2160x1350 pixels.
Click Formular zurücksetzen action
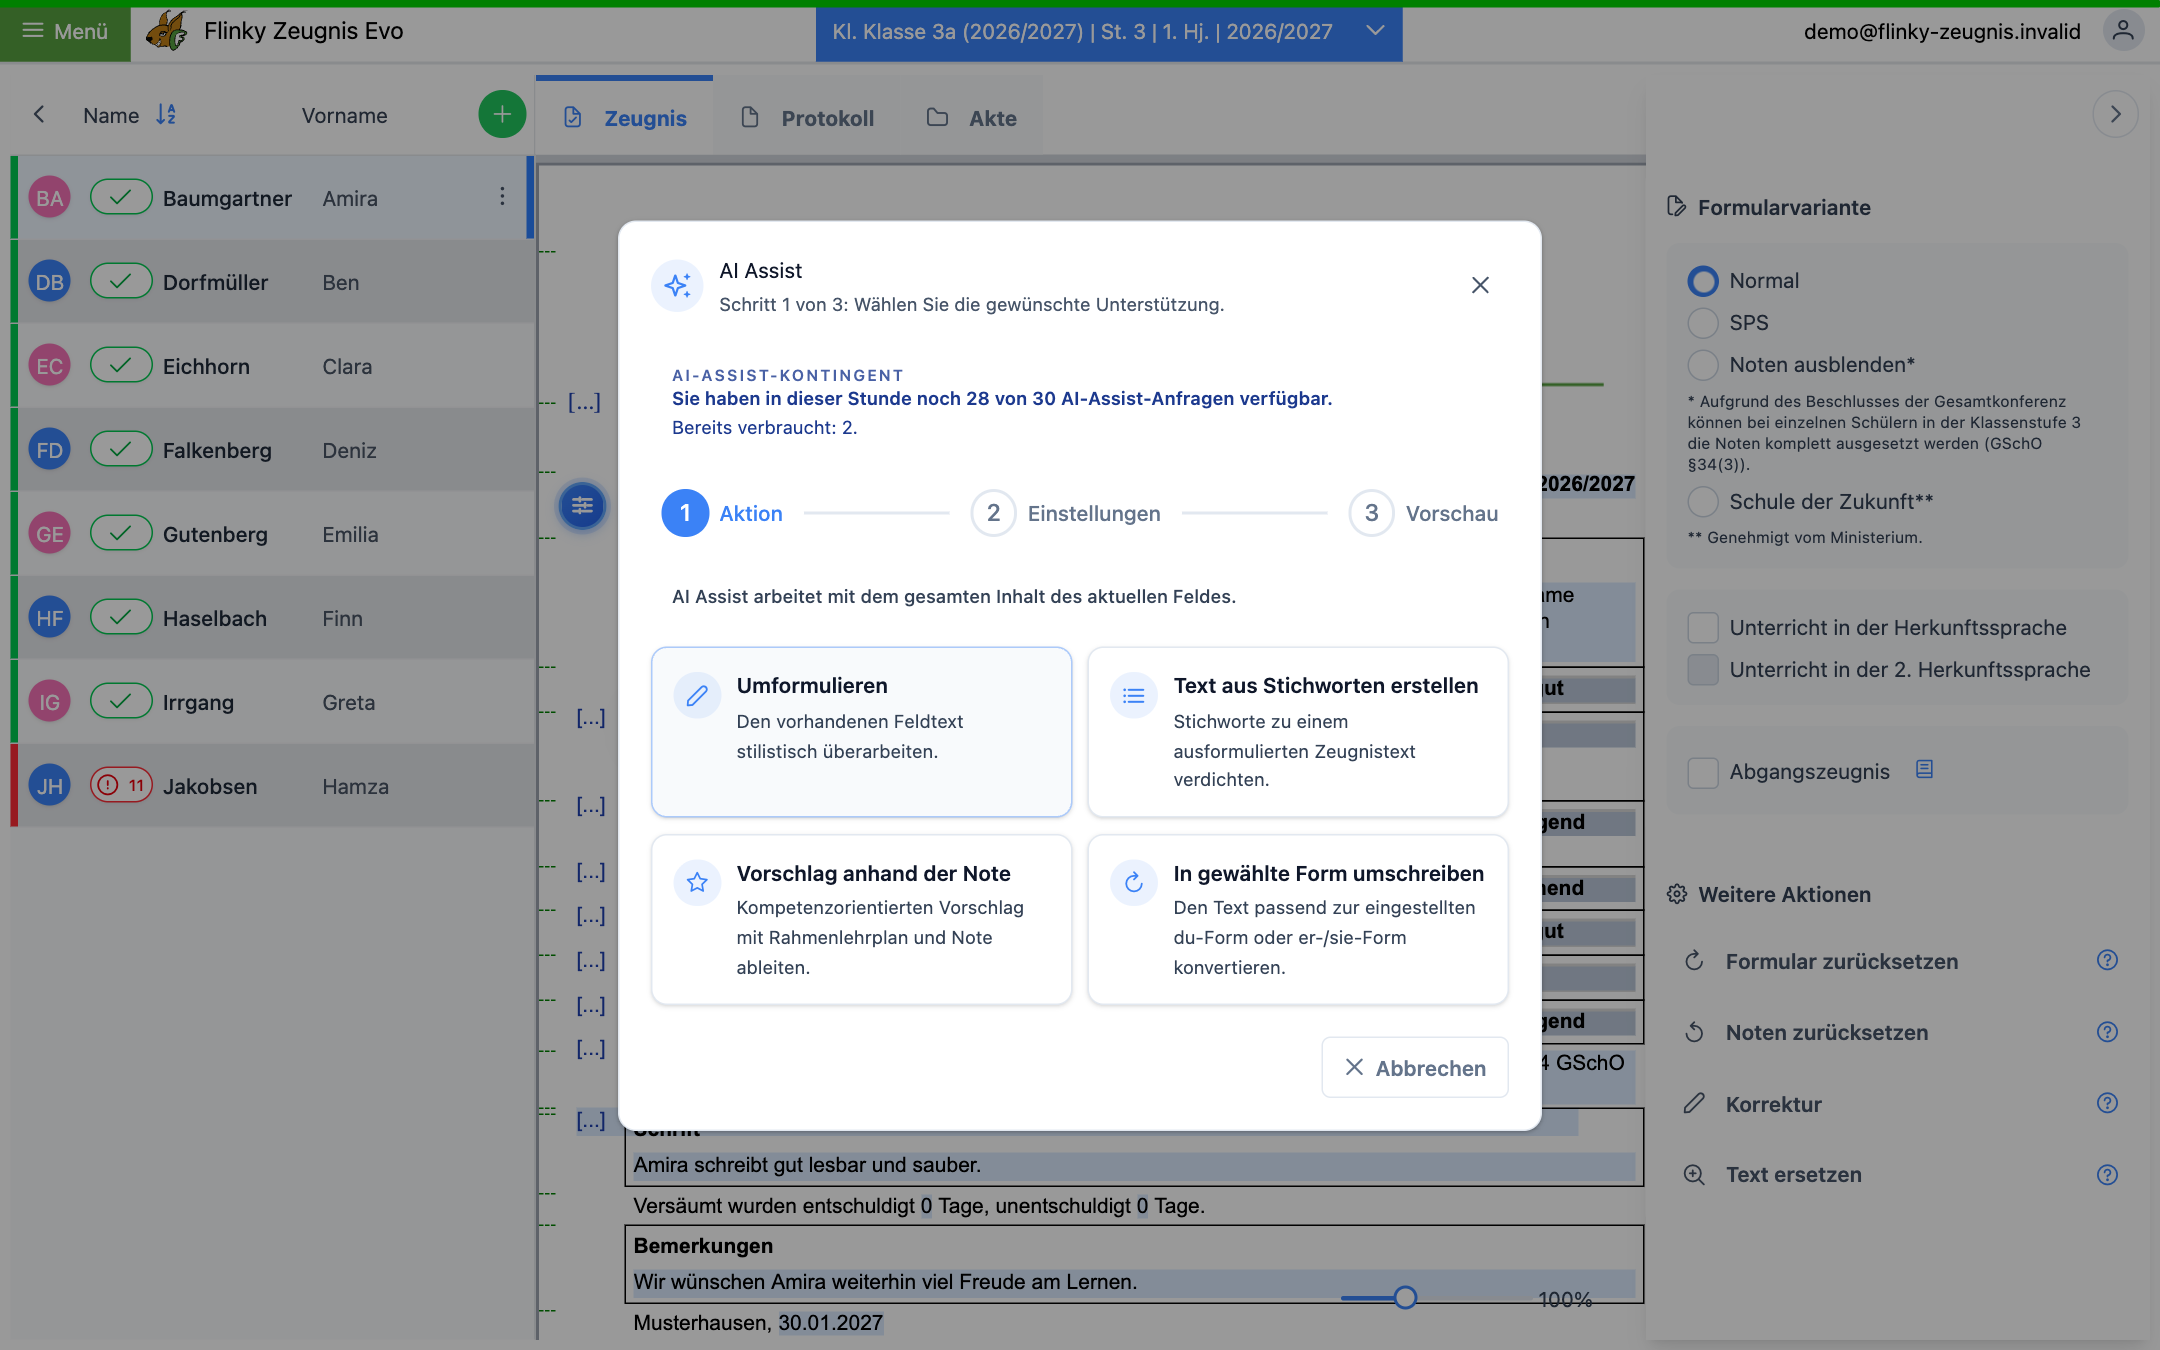click(1841, 961)
